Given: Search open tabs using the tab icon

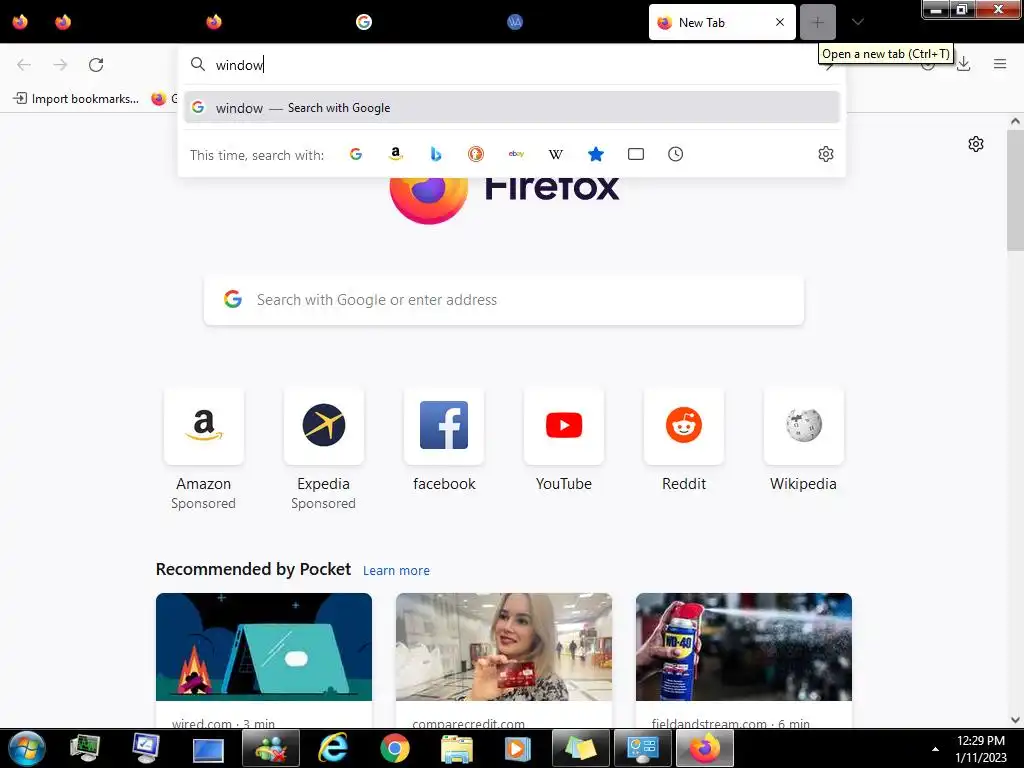Looking at the screenshot, I should coord(635,154).
